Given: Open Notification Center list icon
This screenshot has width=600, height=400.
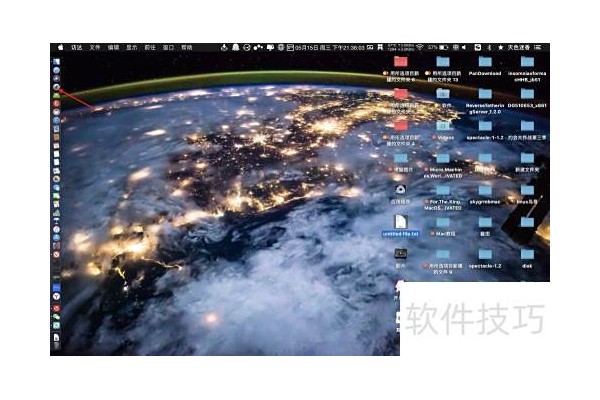Looking at the screenshot, I should [538, 47].
